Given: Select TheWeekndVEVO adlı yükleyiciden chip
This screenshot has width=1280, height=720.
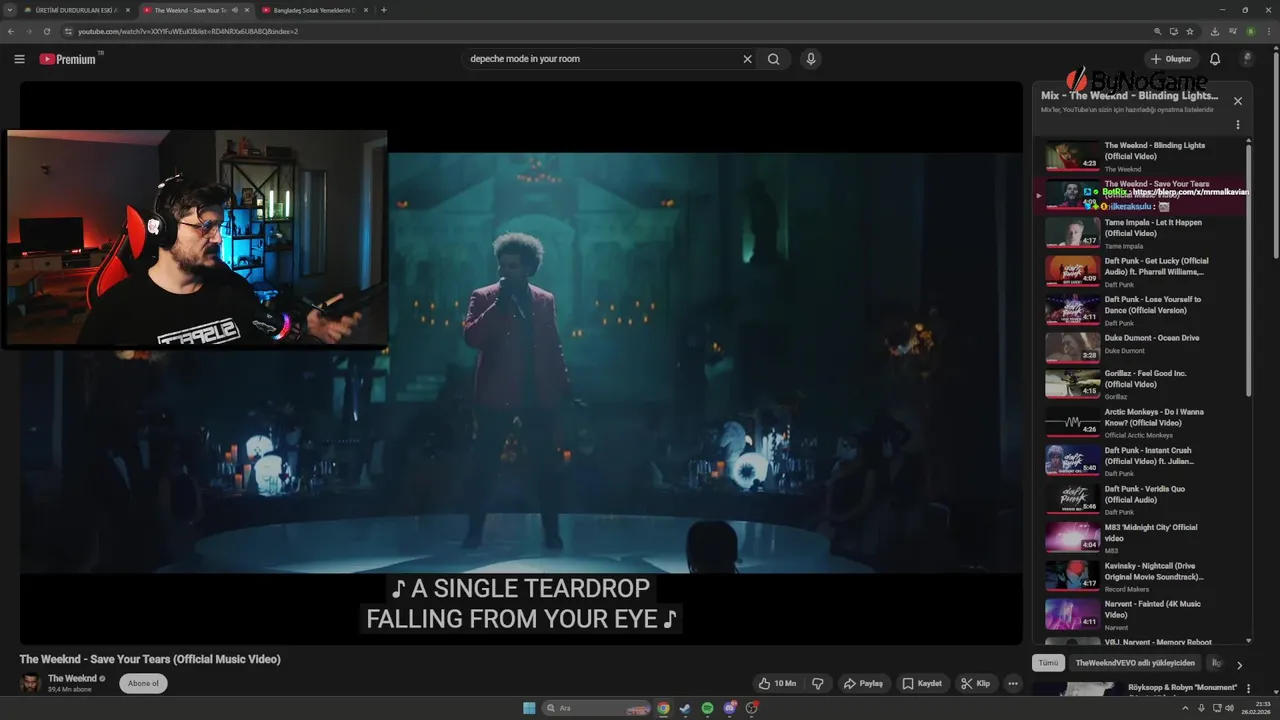Looking at the screenshot, I should [x=1135, y=663].
